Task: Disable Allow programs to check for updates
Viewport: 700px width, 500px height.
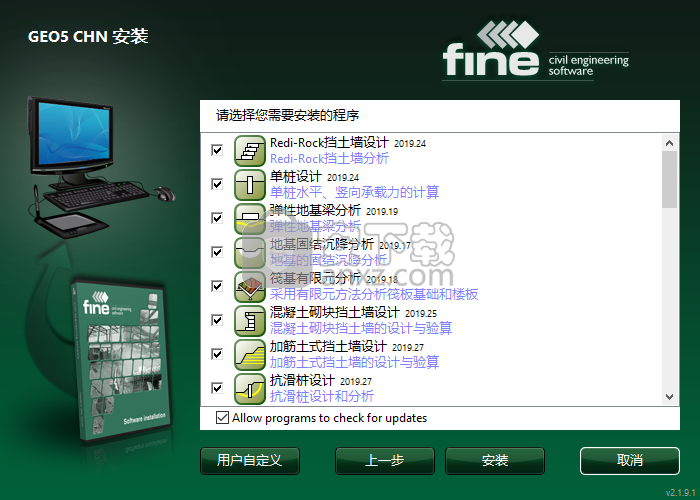Action: [222, 418]
